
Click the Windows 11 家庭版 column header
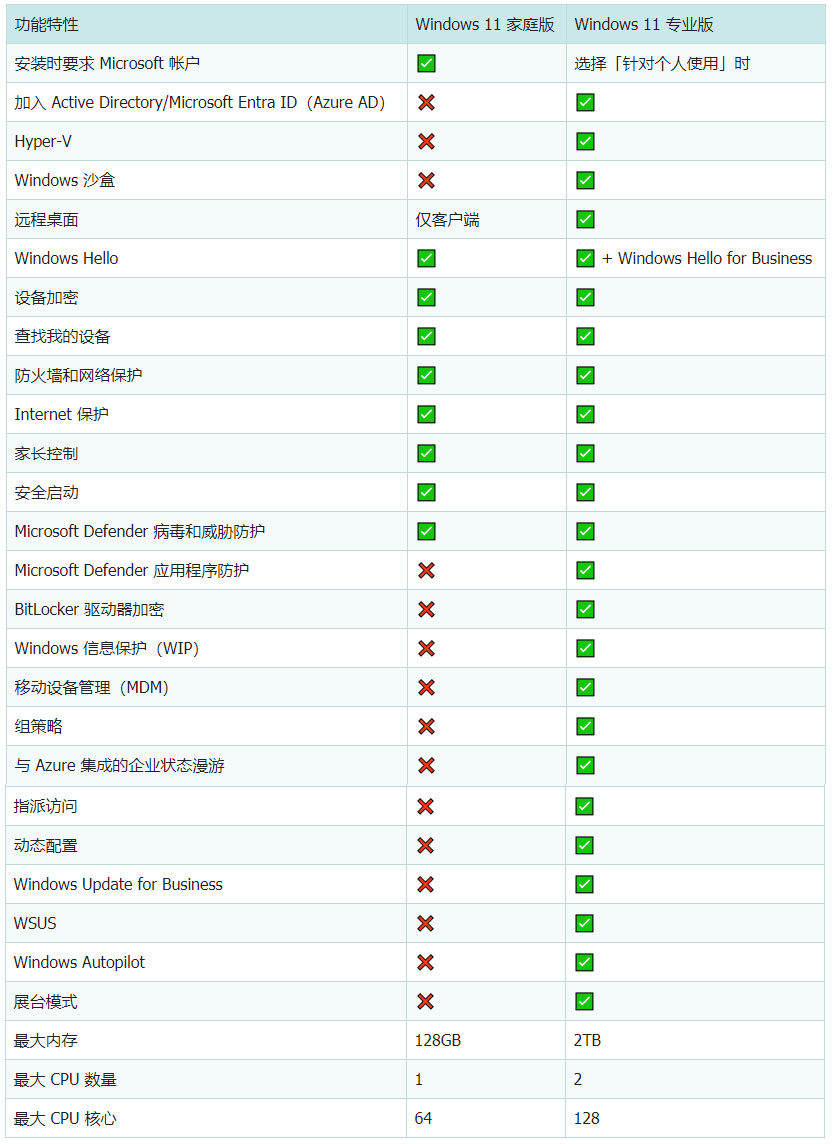[x=485, y=24]
